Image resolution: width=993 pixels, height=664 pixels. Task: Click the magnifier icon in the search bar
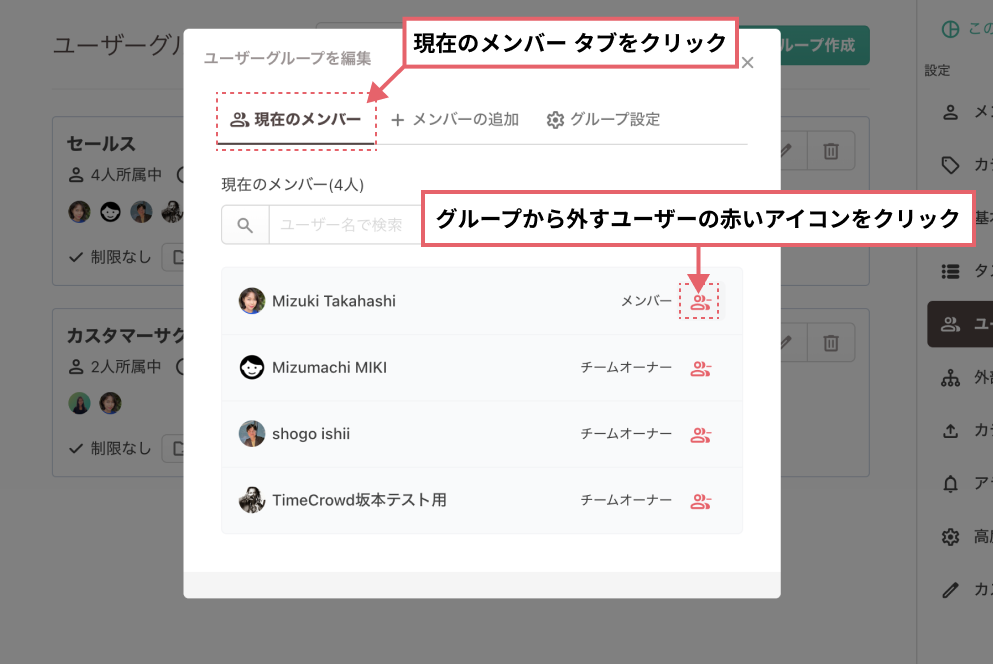(245, 224)
